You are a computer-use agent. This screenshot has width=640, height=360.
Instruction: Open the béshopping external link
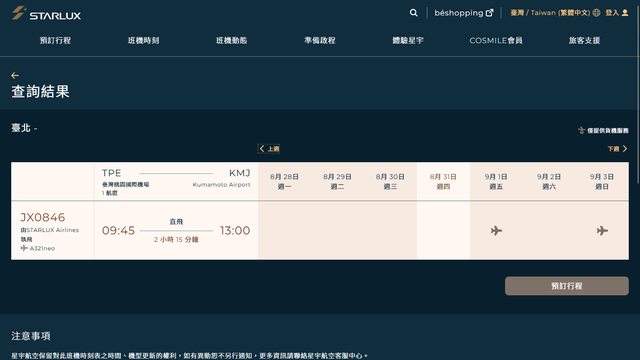(464, 13)
